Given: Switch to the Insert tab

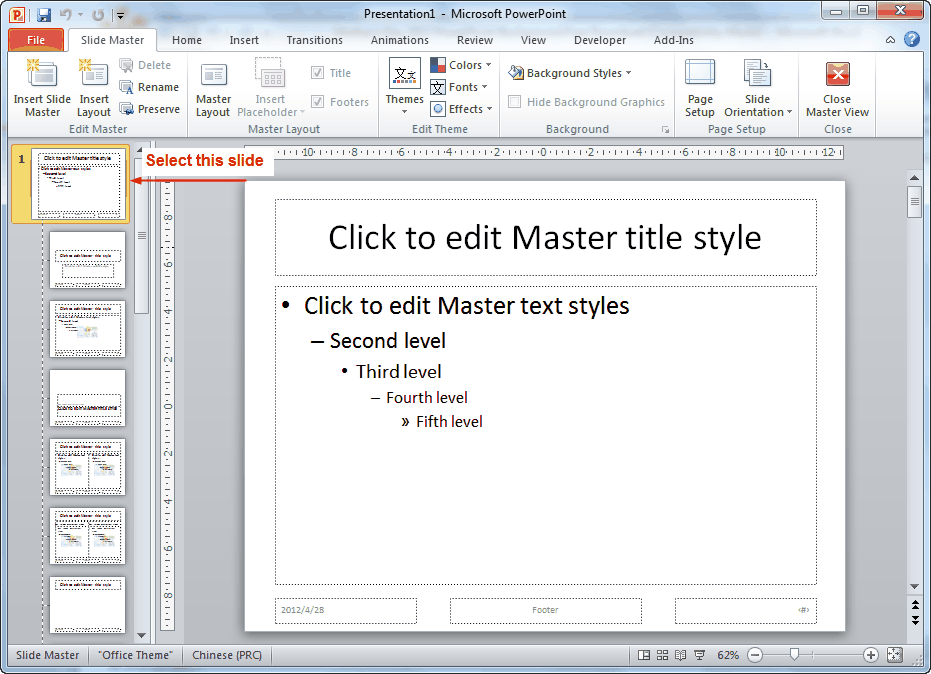Looking at the screenshot, I should coord(244,40).
